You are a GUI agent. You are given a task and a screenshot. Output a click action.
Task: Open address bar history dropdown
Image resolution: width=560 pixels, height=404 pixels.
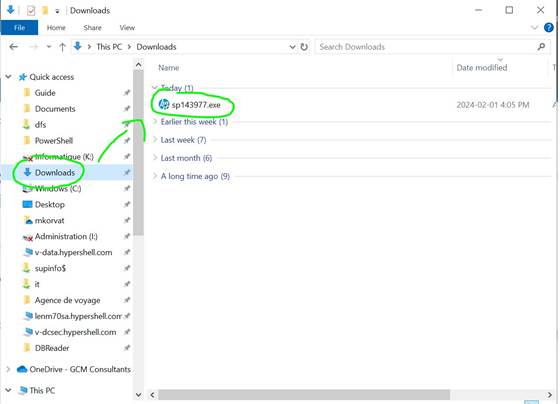point(292,47)
